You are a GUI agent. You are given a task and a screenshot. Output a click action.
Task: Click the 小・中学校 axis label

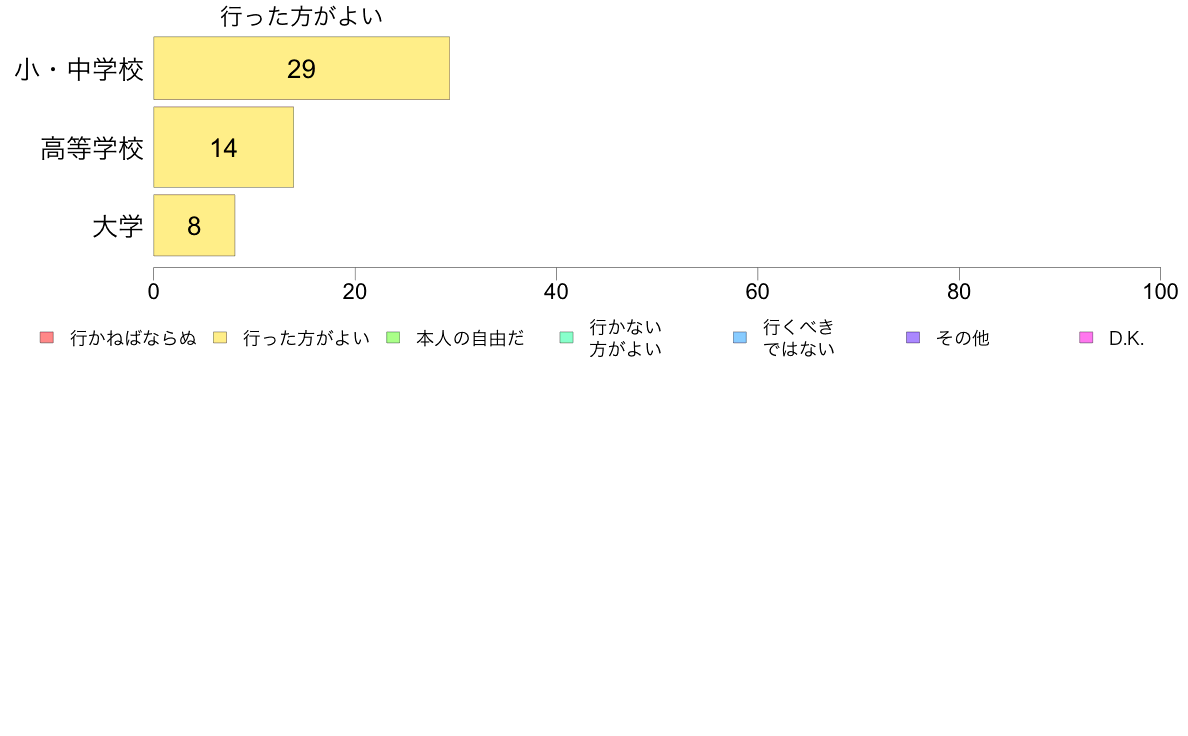coord(80,70)
